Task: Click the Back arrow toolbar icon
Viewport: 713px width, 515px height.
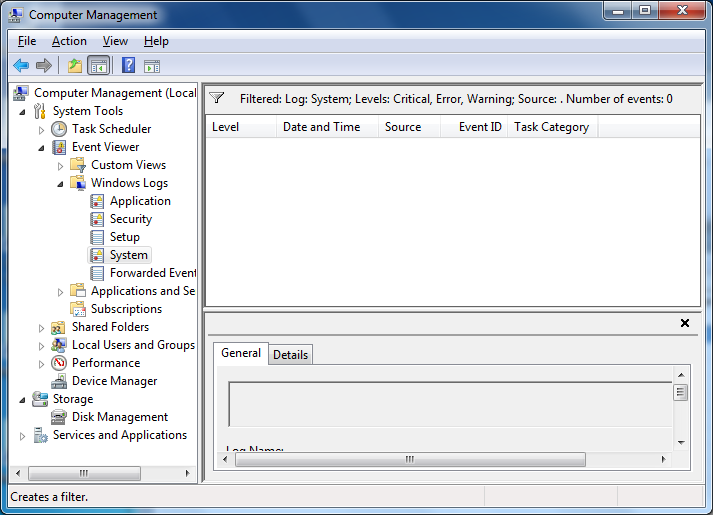Action: (x=21, y=66)
